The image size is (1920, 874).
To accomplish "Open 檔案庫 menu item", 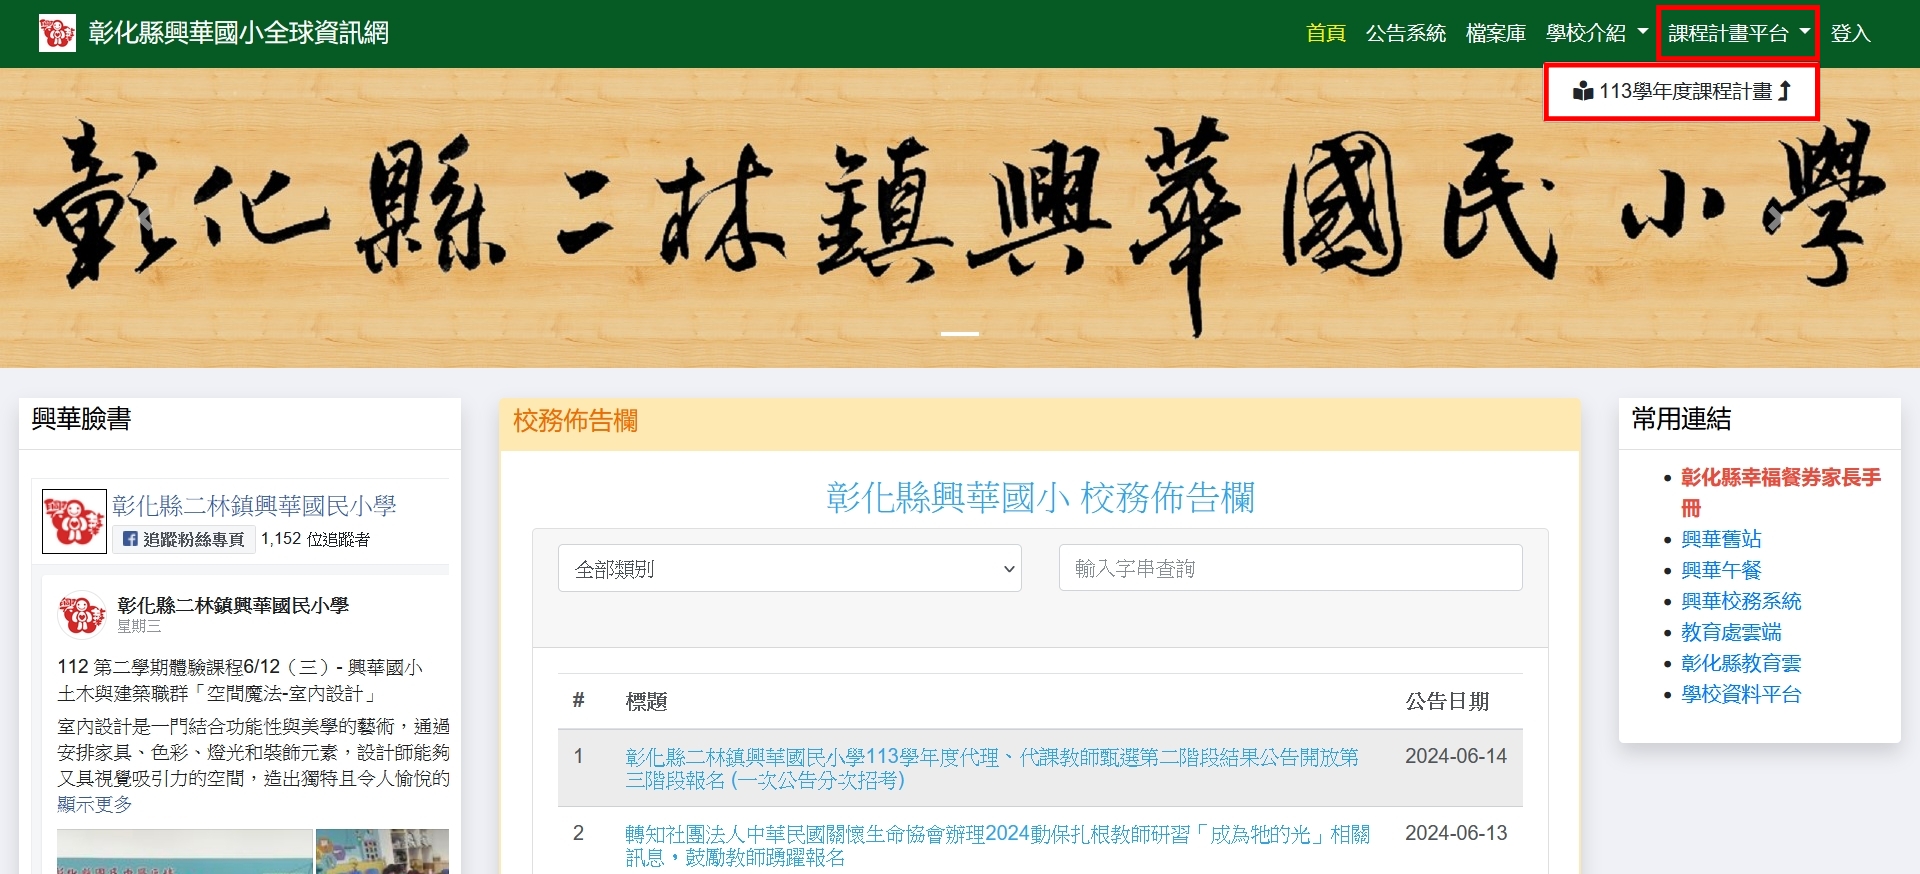I will [x=1496, y=33].
